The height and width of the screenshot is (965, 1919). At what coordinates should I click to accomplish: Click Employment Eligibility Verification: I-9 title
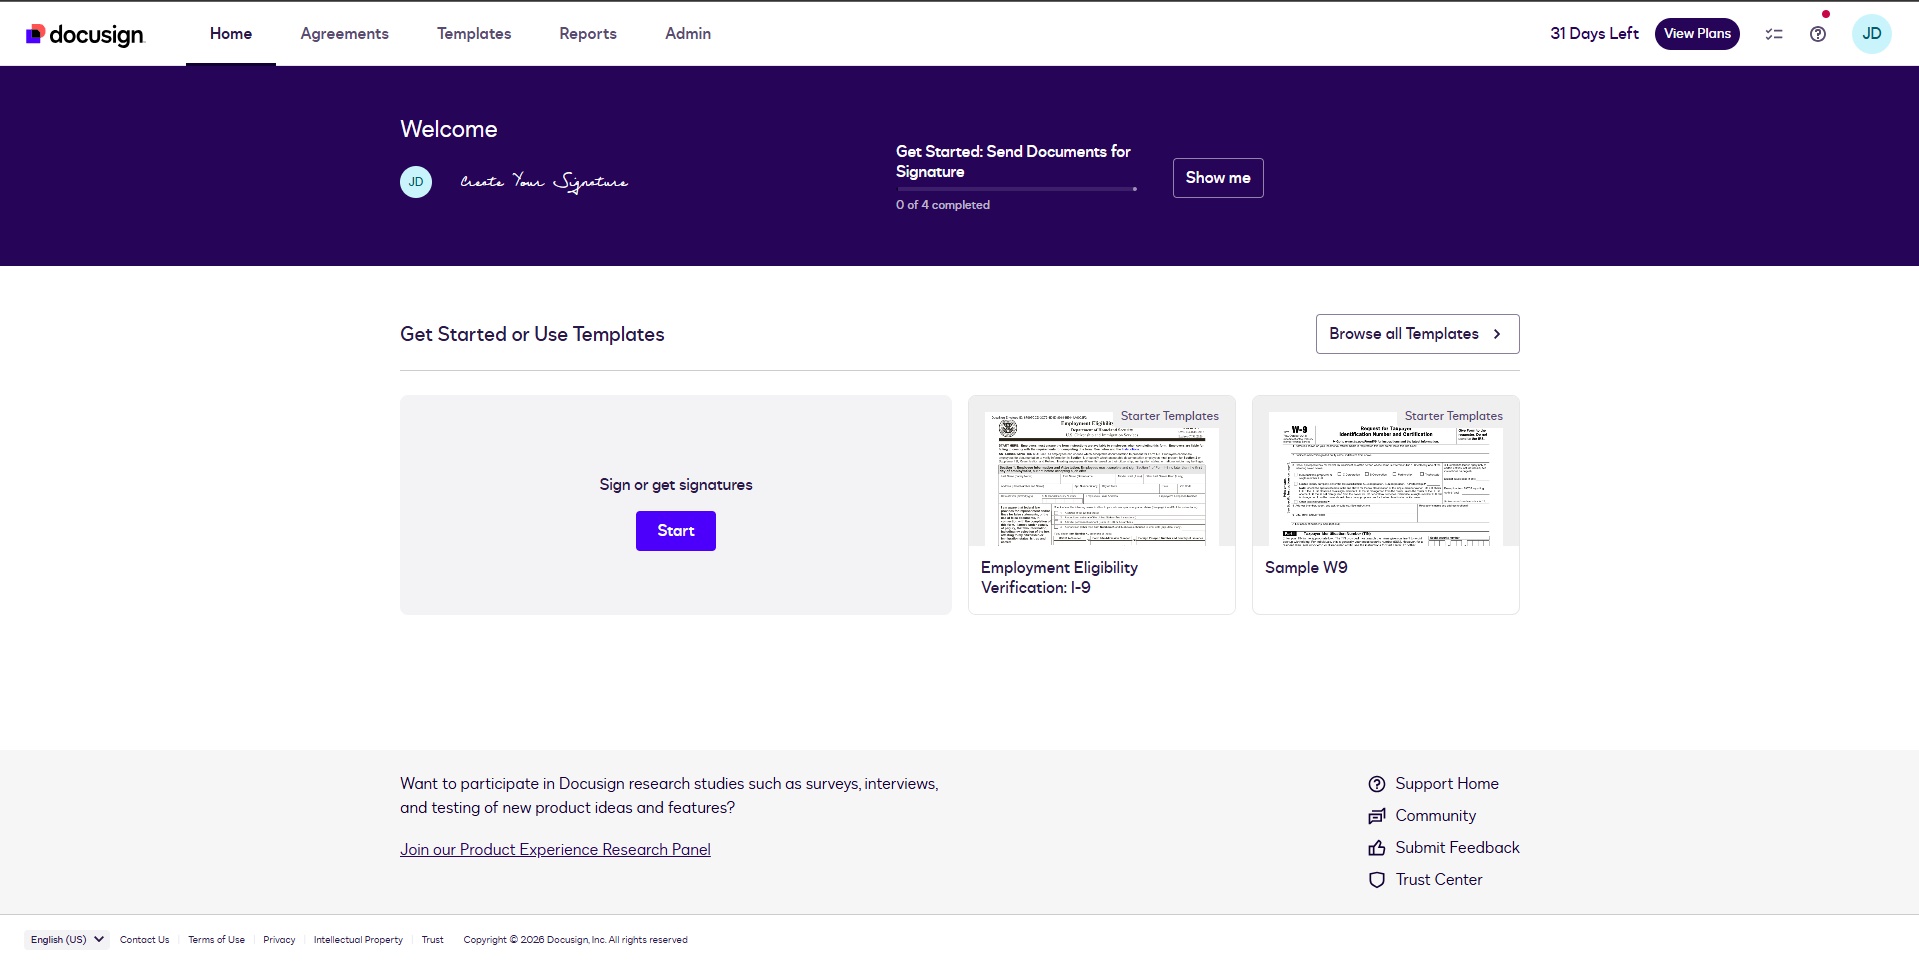[x=1059, y=578]
